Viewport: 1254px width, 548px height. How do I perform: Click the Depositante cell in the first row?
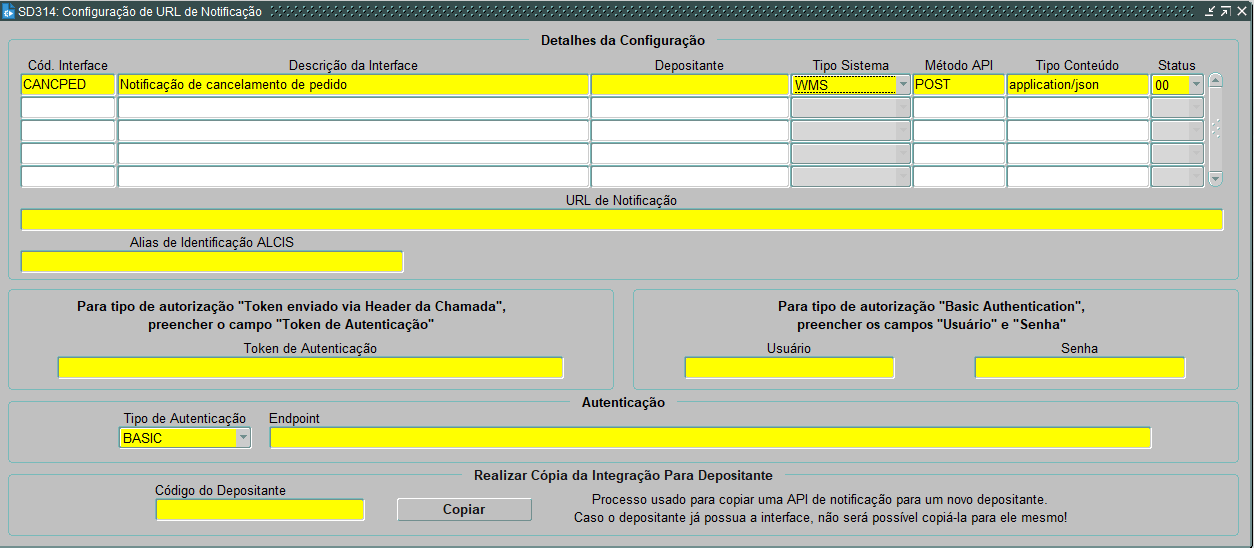(x=690, y=85)
